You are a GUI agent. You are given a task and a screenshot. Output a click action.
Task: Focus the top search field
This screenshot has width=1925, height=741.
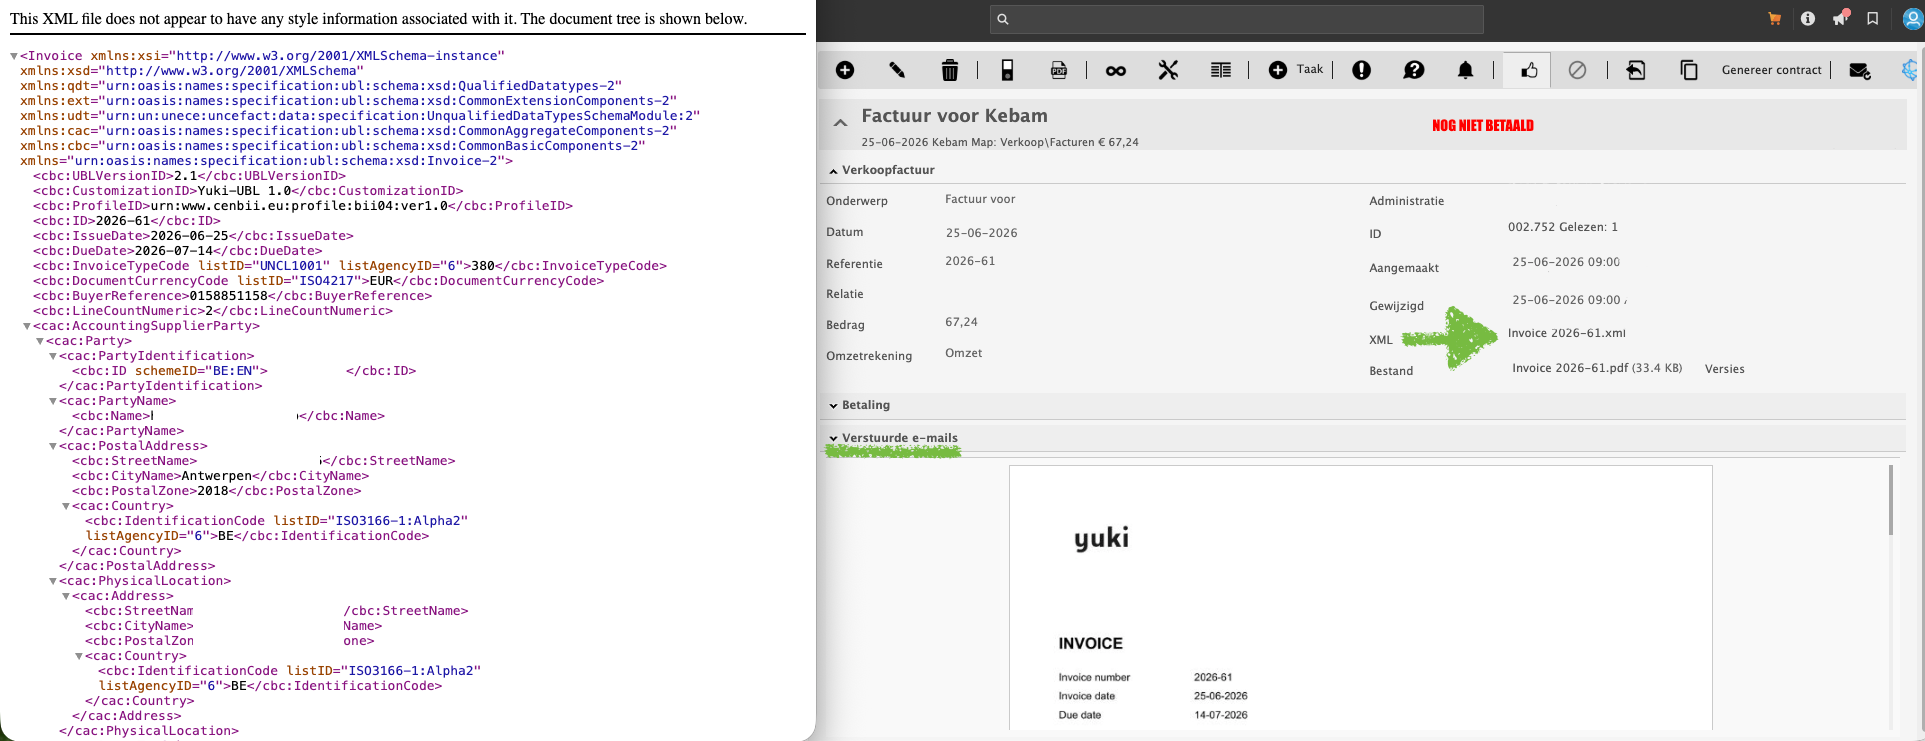(1237, 19)
